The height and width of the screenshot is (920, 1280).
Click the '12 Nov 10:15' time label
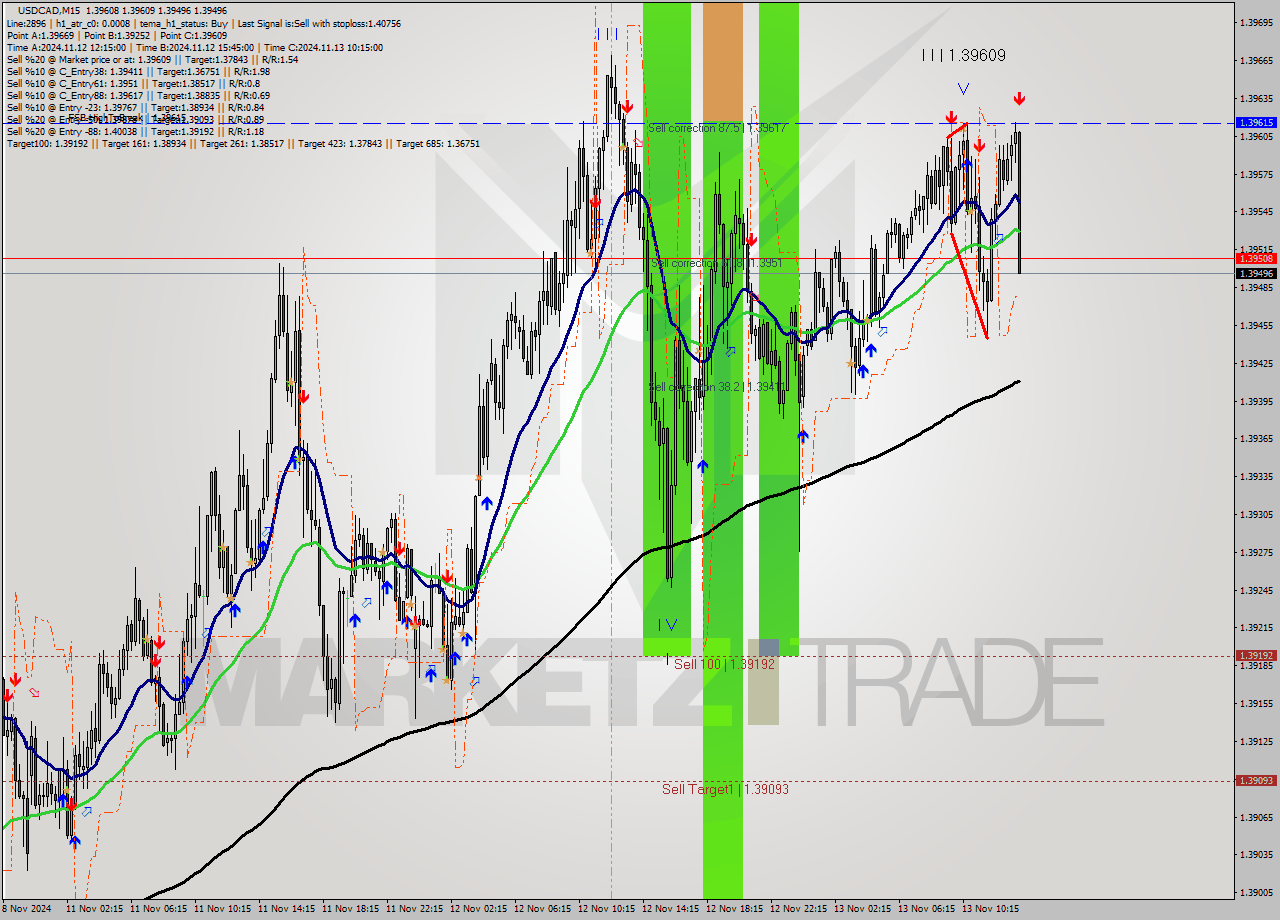click(x=607, y=909)
